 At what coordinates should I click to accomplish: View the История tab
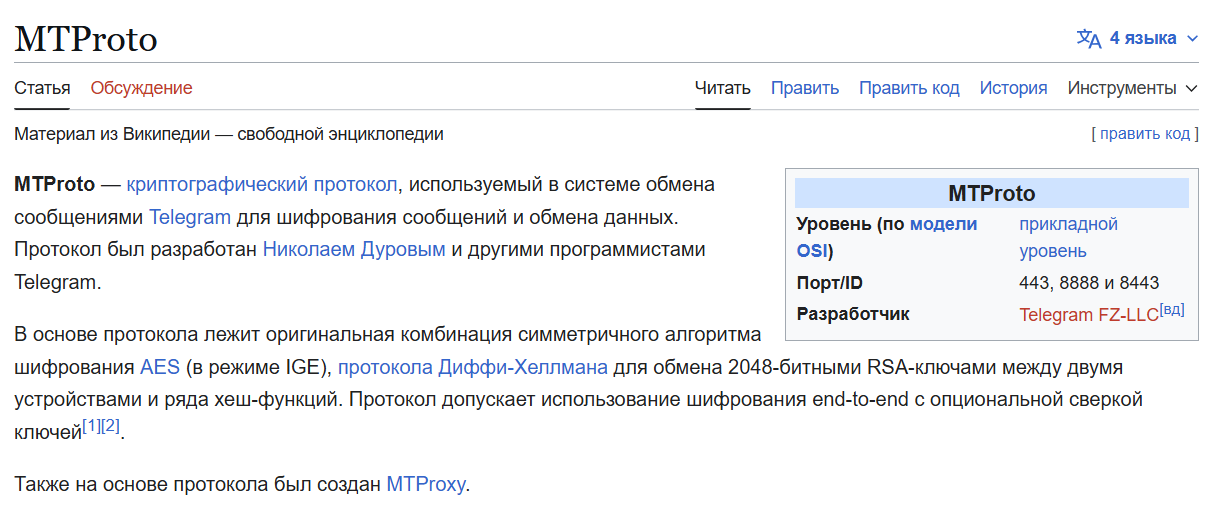click(x=1013, y=88)
